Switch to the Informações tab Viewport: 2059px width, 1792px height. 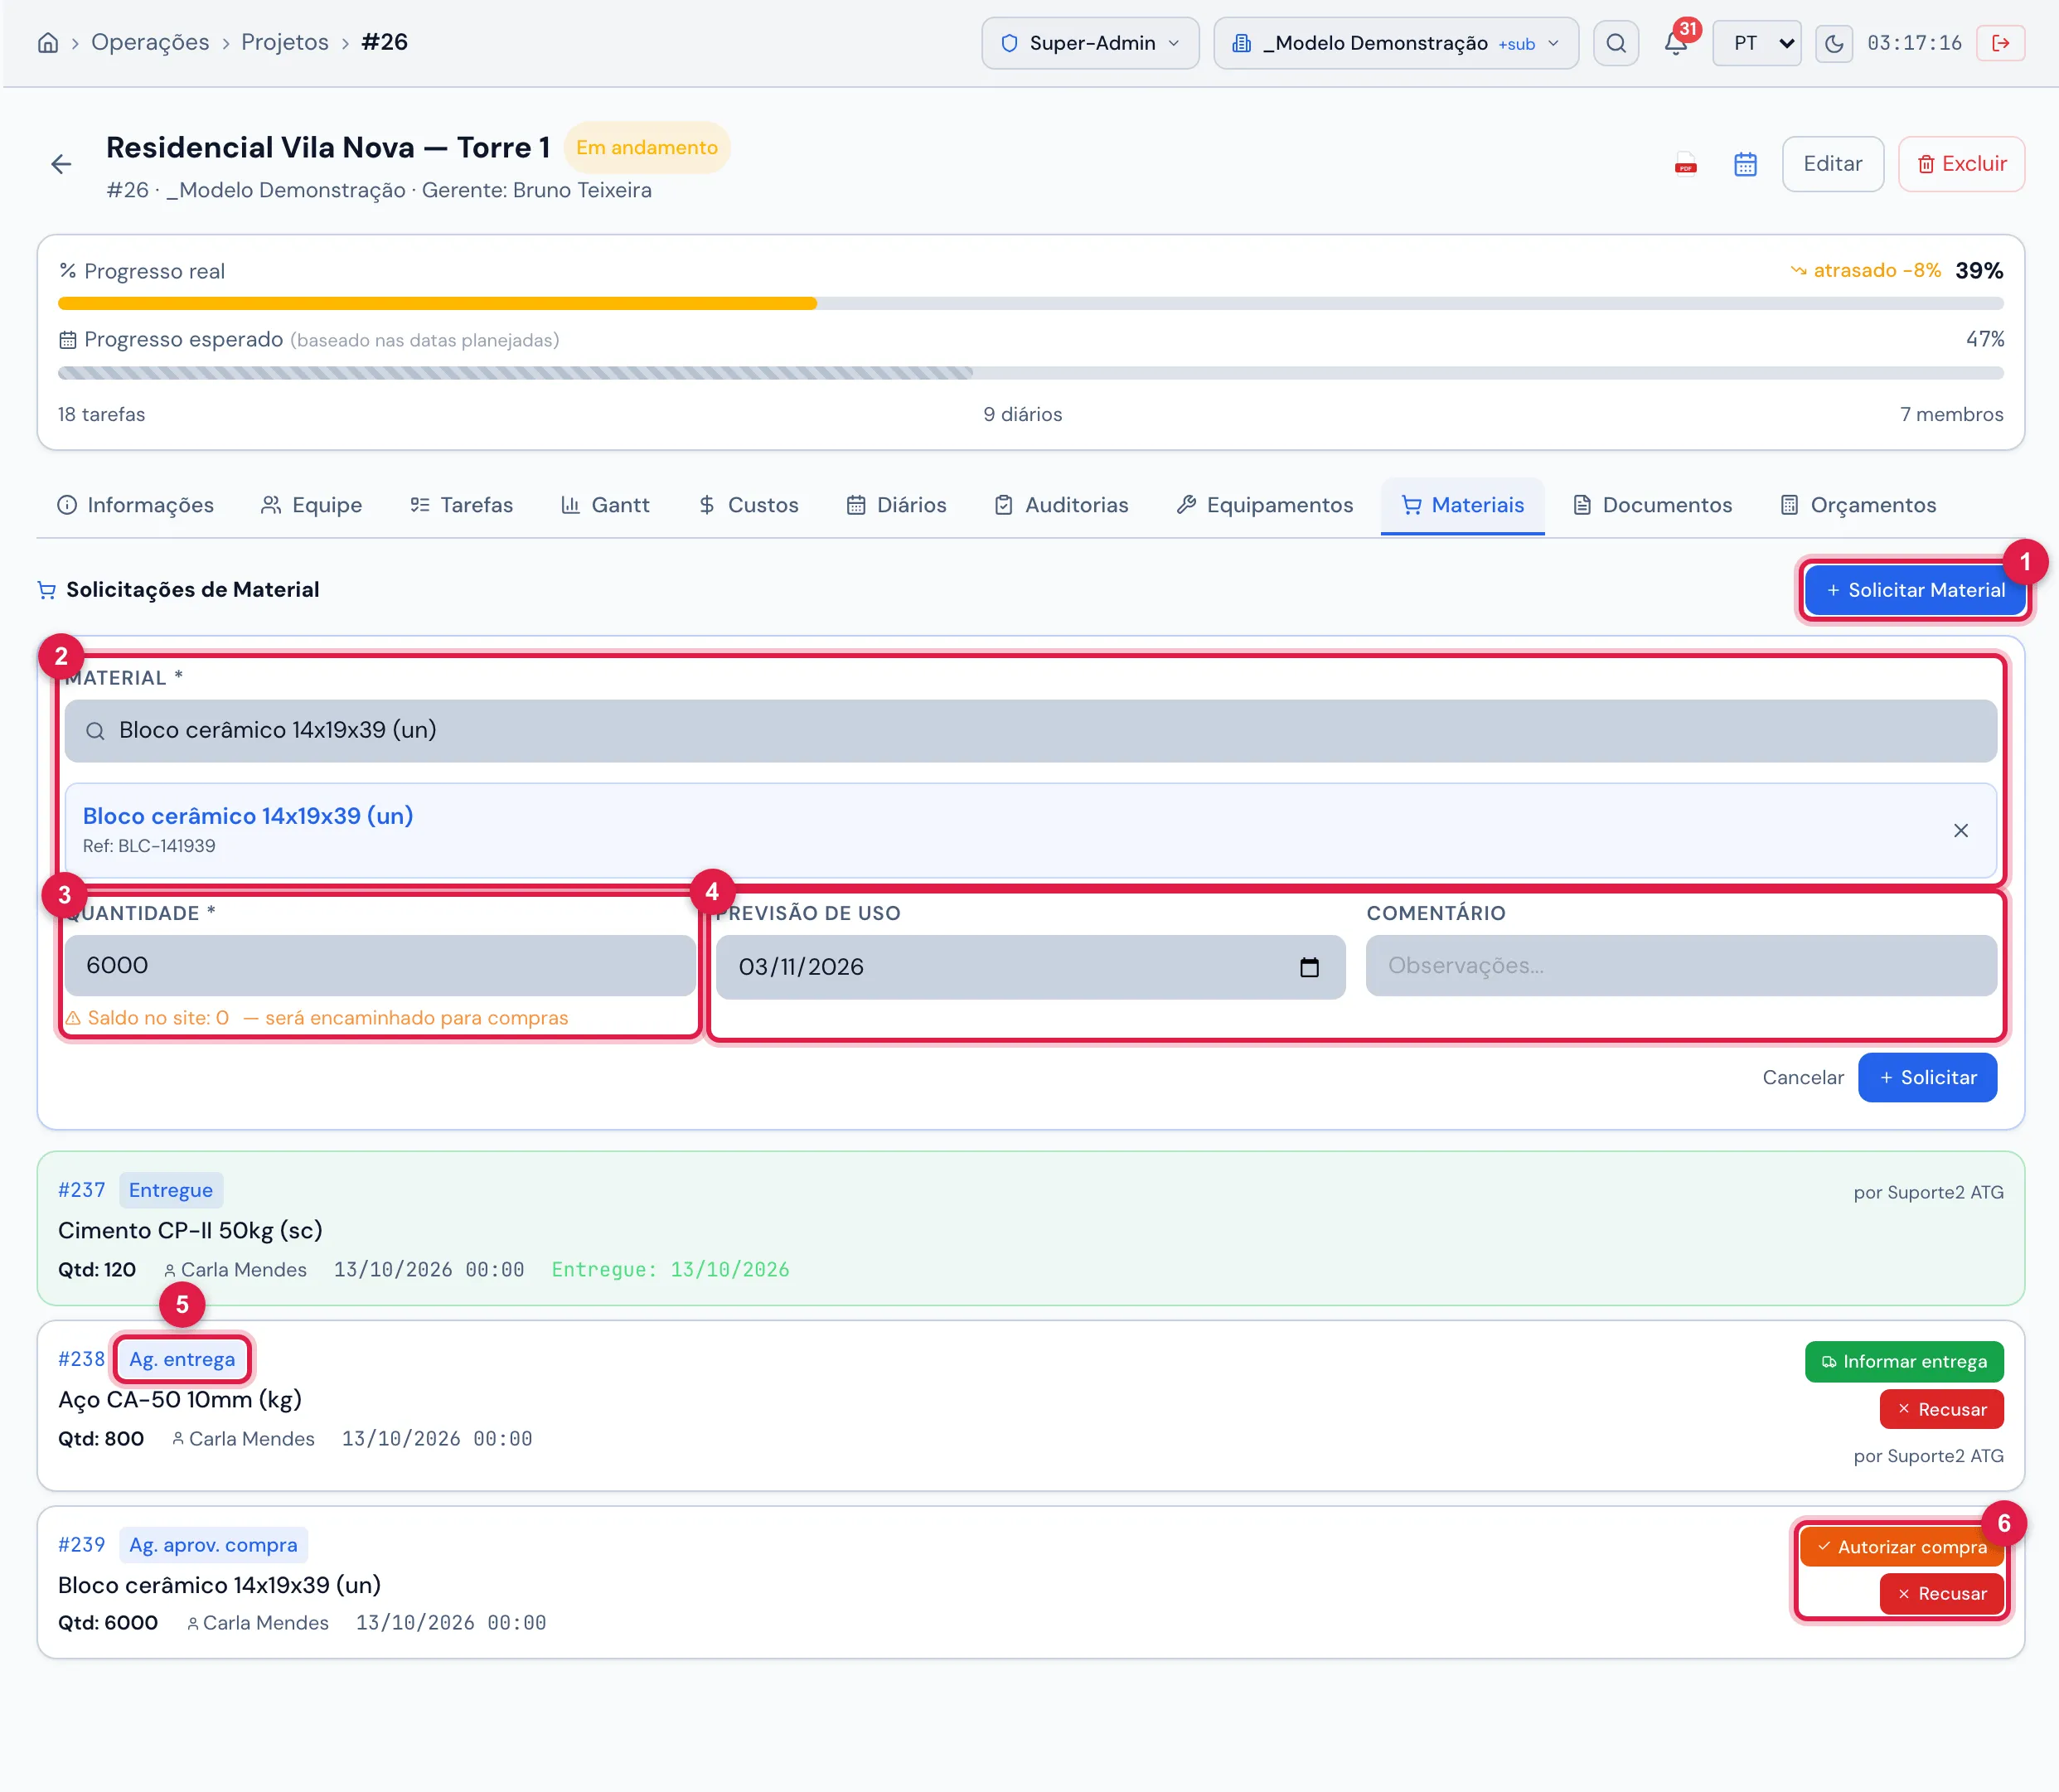[135, 505]
